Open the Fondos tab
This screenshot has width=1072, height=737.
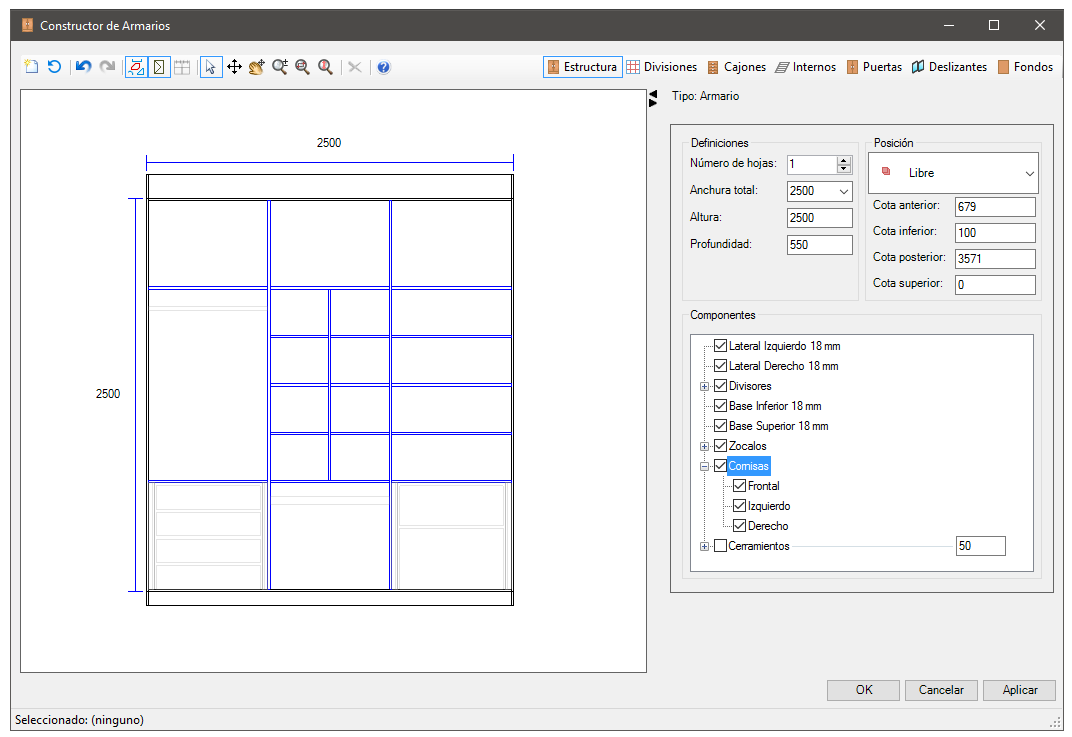click(1025, 66)
